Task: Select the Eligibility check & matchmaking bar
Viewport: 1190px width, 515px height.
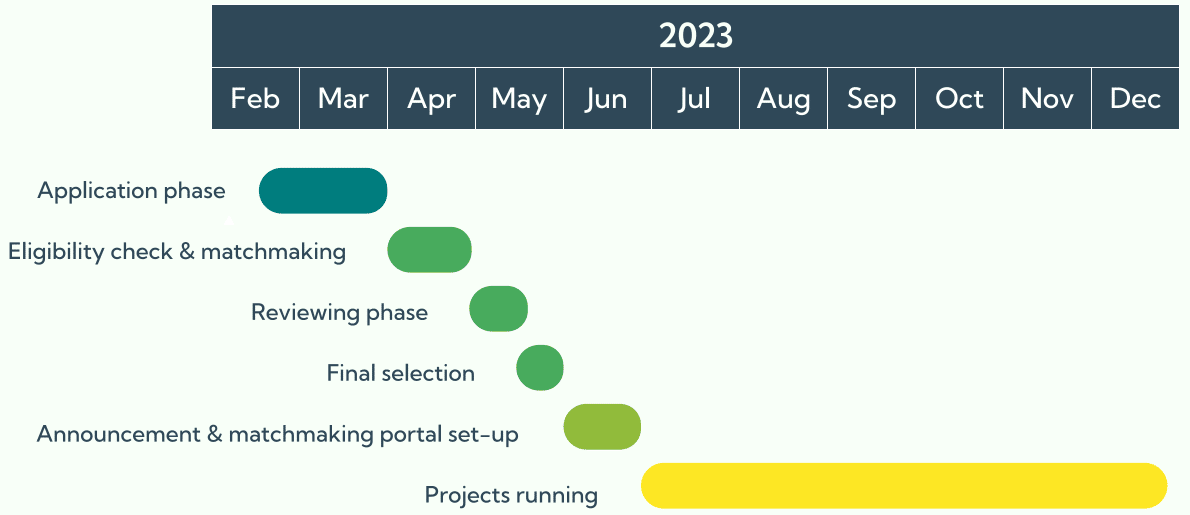Action: (x=429, y=250)
